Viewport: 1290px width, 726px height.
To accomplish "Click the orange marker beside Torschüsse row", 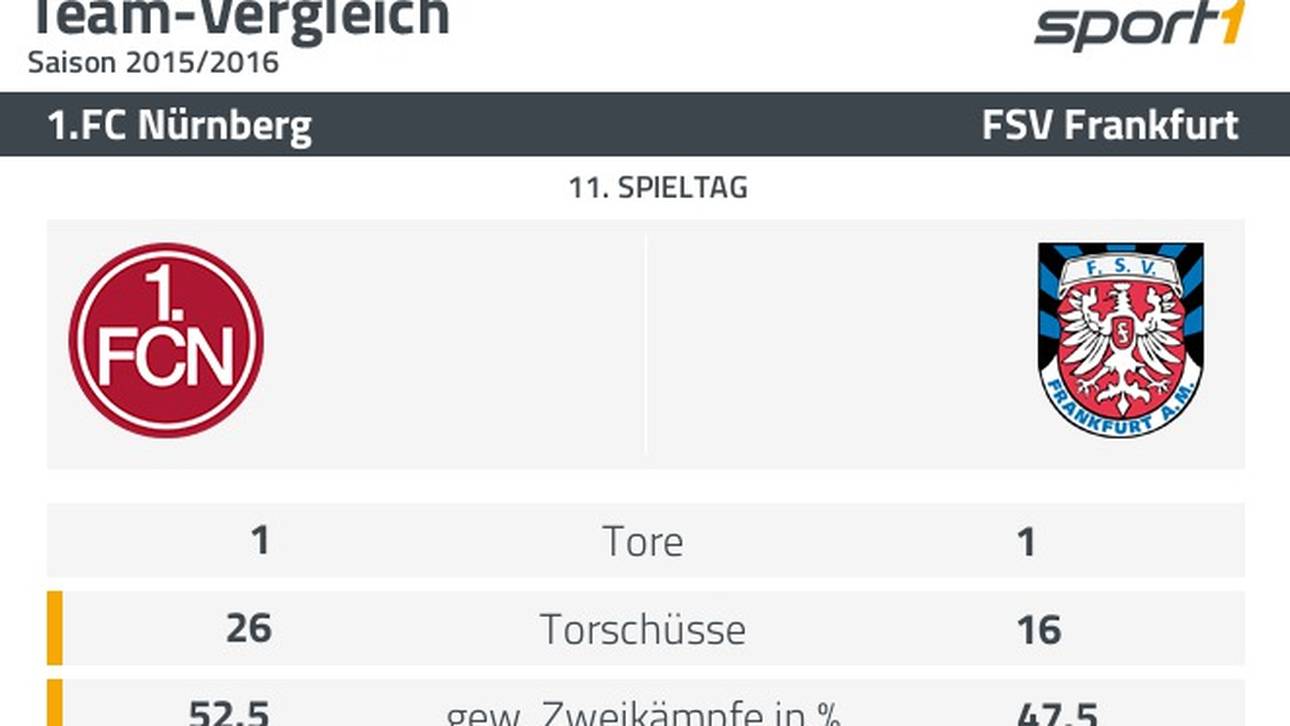I will pos(55,628).
